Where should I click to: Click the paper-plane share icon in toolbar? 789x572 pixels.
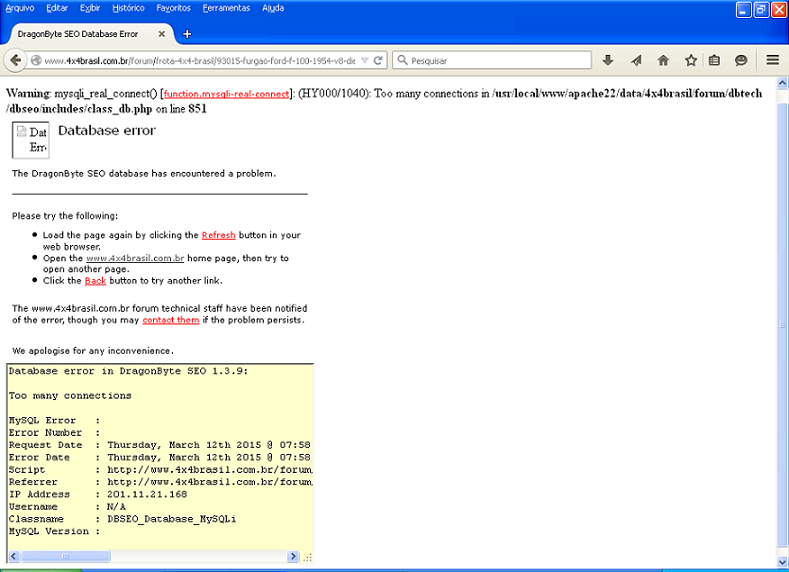636,60
